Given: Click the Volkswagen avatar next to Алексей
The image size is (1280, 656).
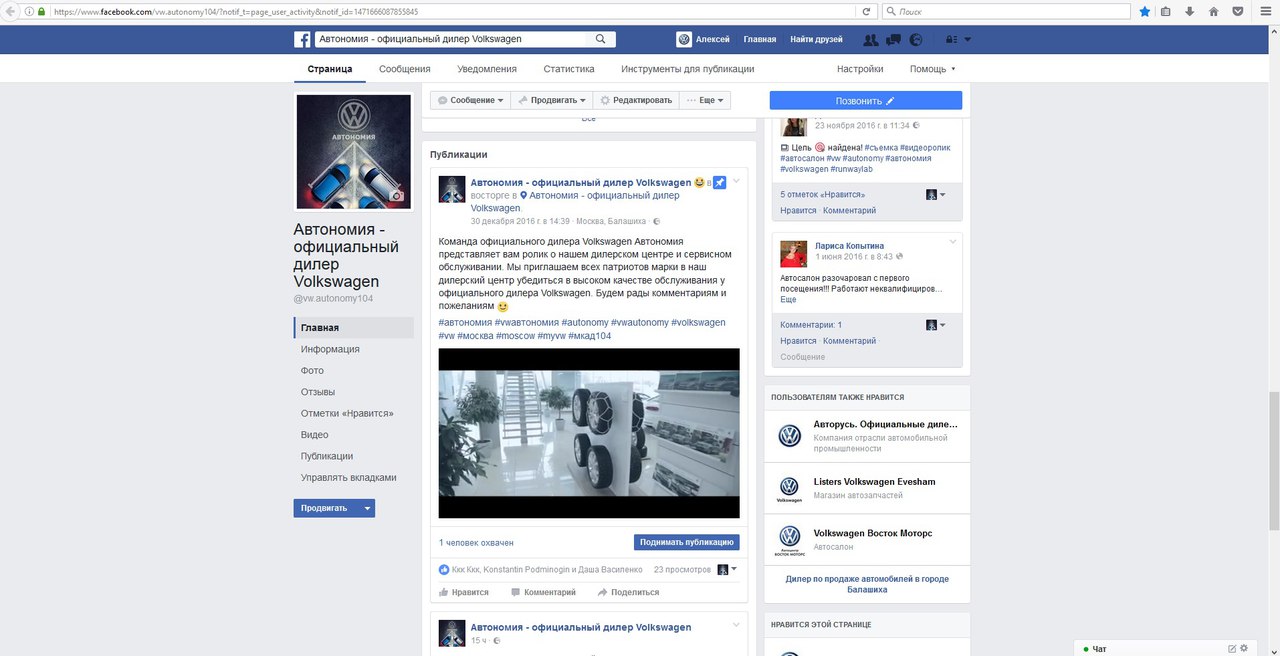Looking at the screenshot, I should 684,40.
